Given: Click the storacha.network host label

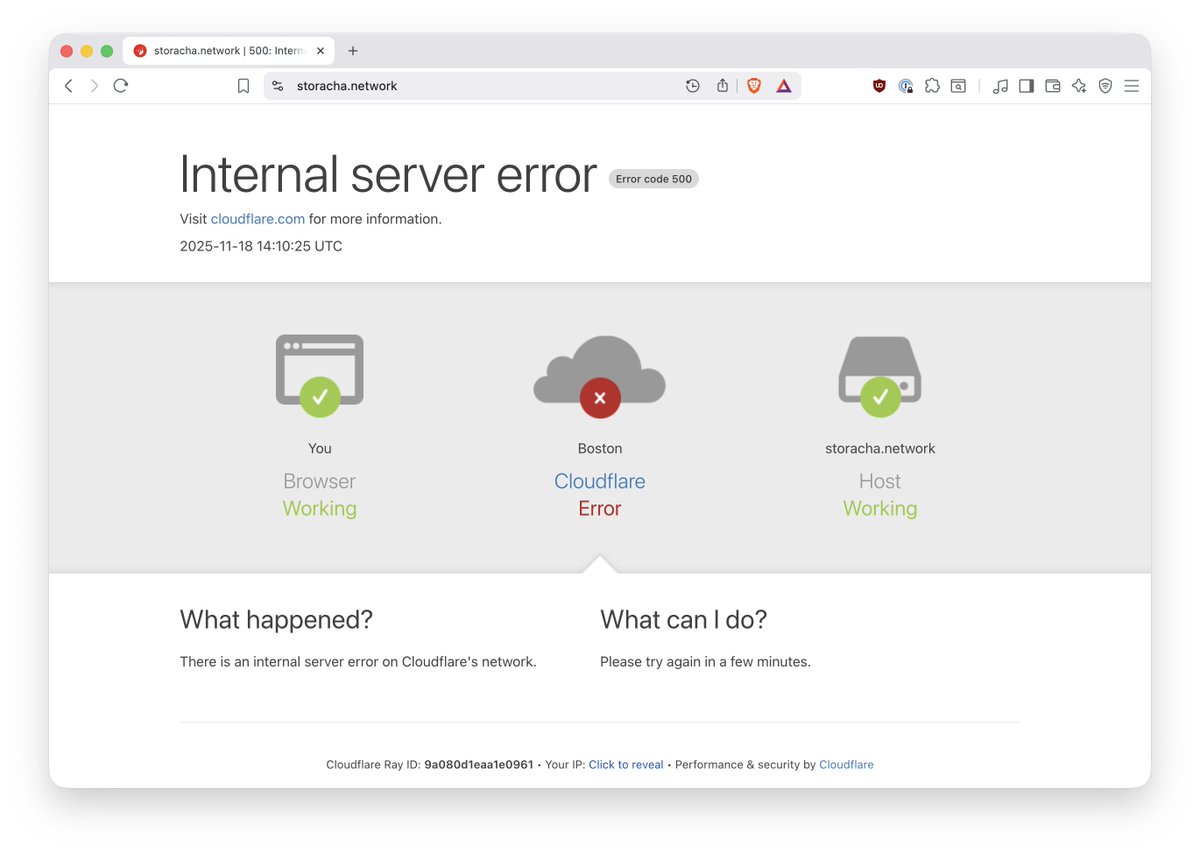Looking at the screenshot, I should (880, 448).
